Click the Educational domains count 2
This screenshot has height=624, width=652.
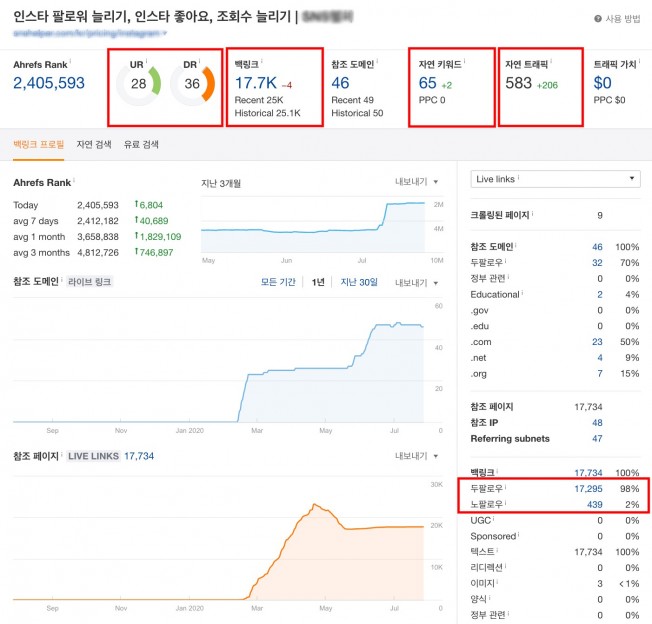(600, 294)
